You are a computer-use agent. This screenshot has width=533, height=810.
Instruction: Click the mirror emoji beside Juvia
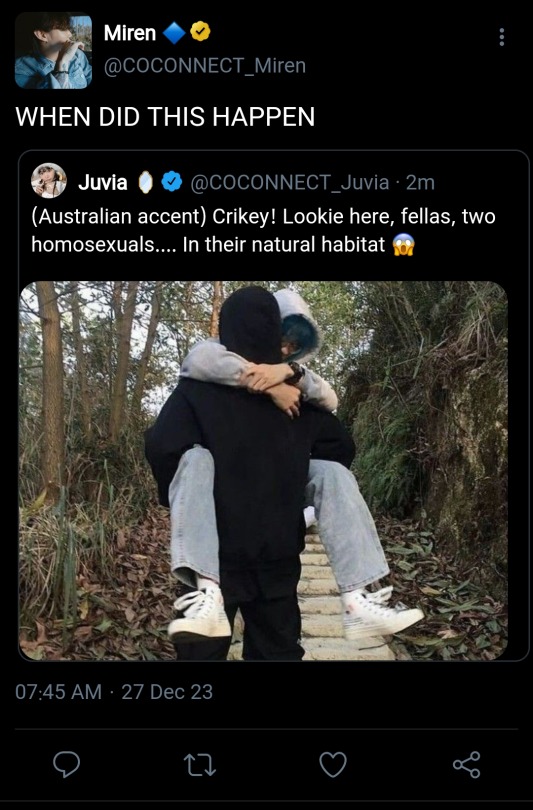click(x=146, y=182)
